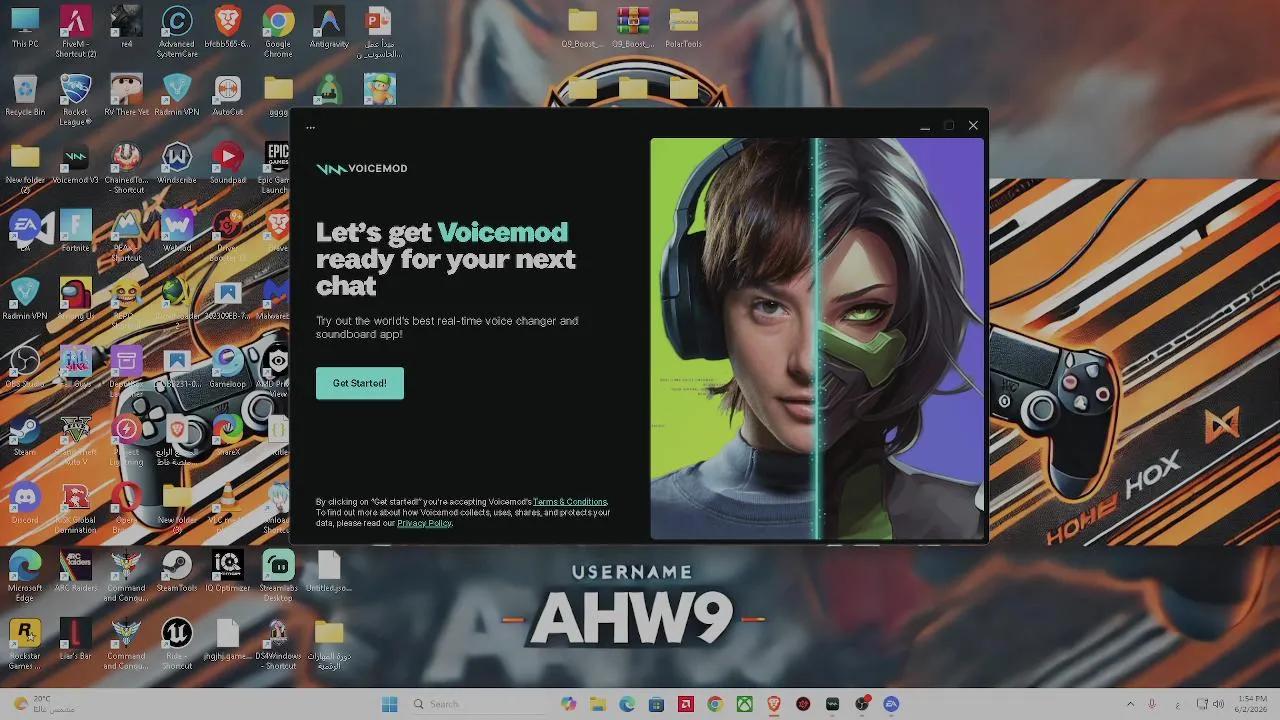Select the Ride Shortcut Unreal icon
This screenshot has width=1280, height=720.
click(x=177, y=643)
